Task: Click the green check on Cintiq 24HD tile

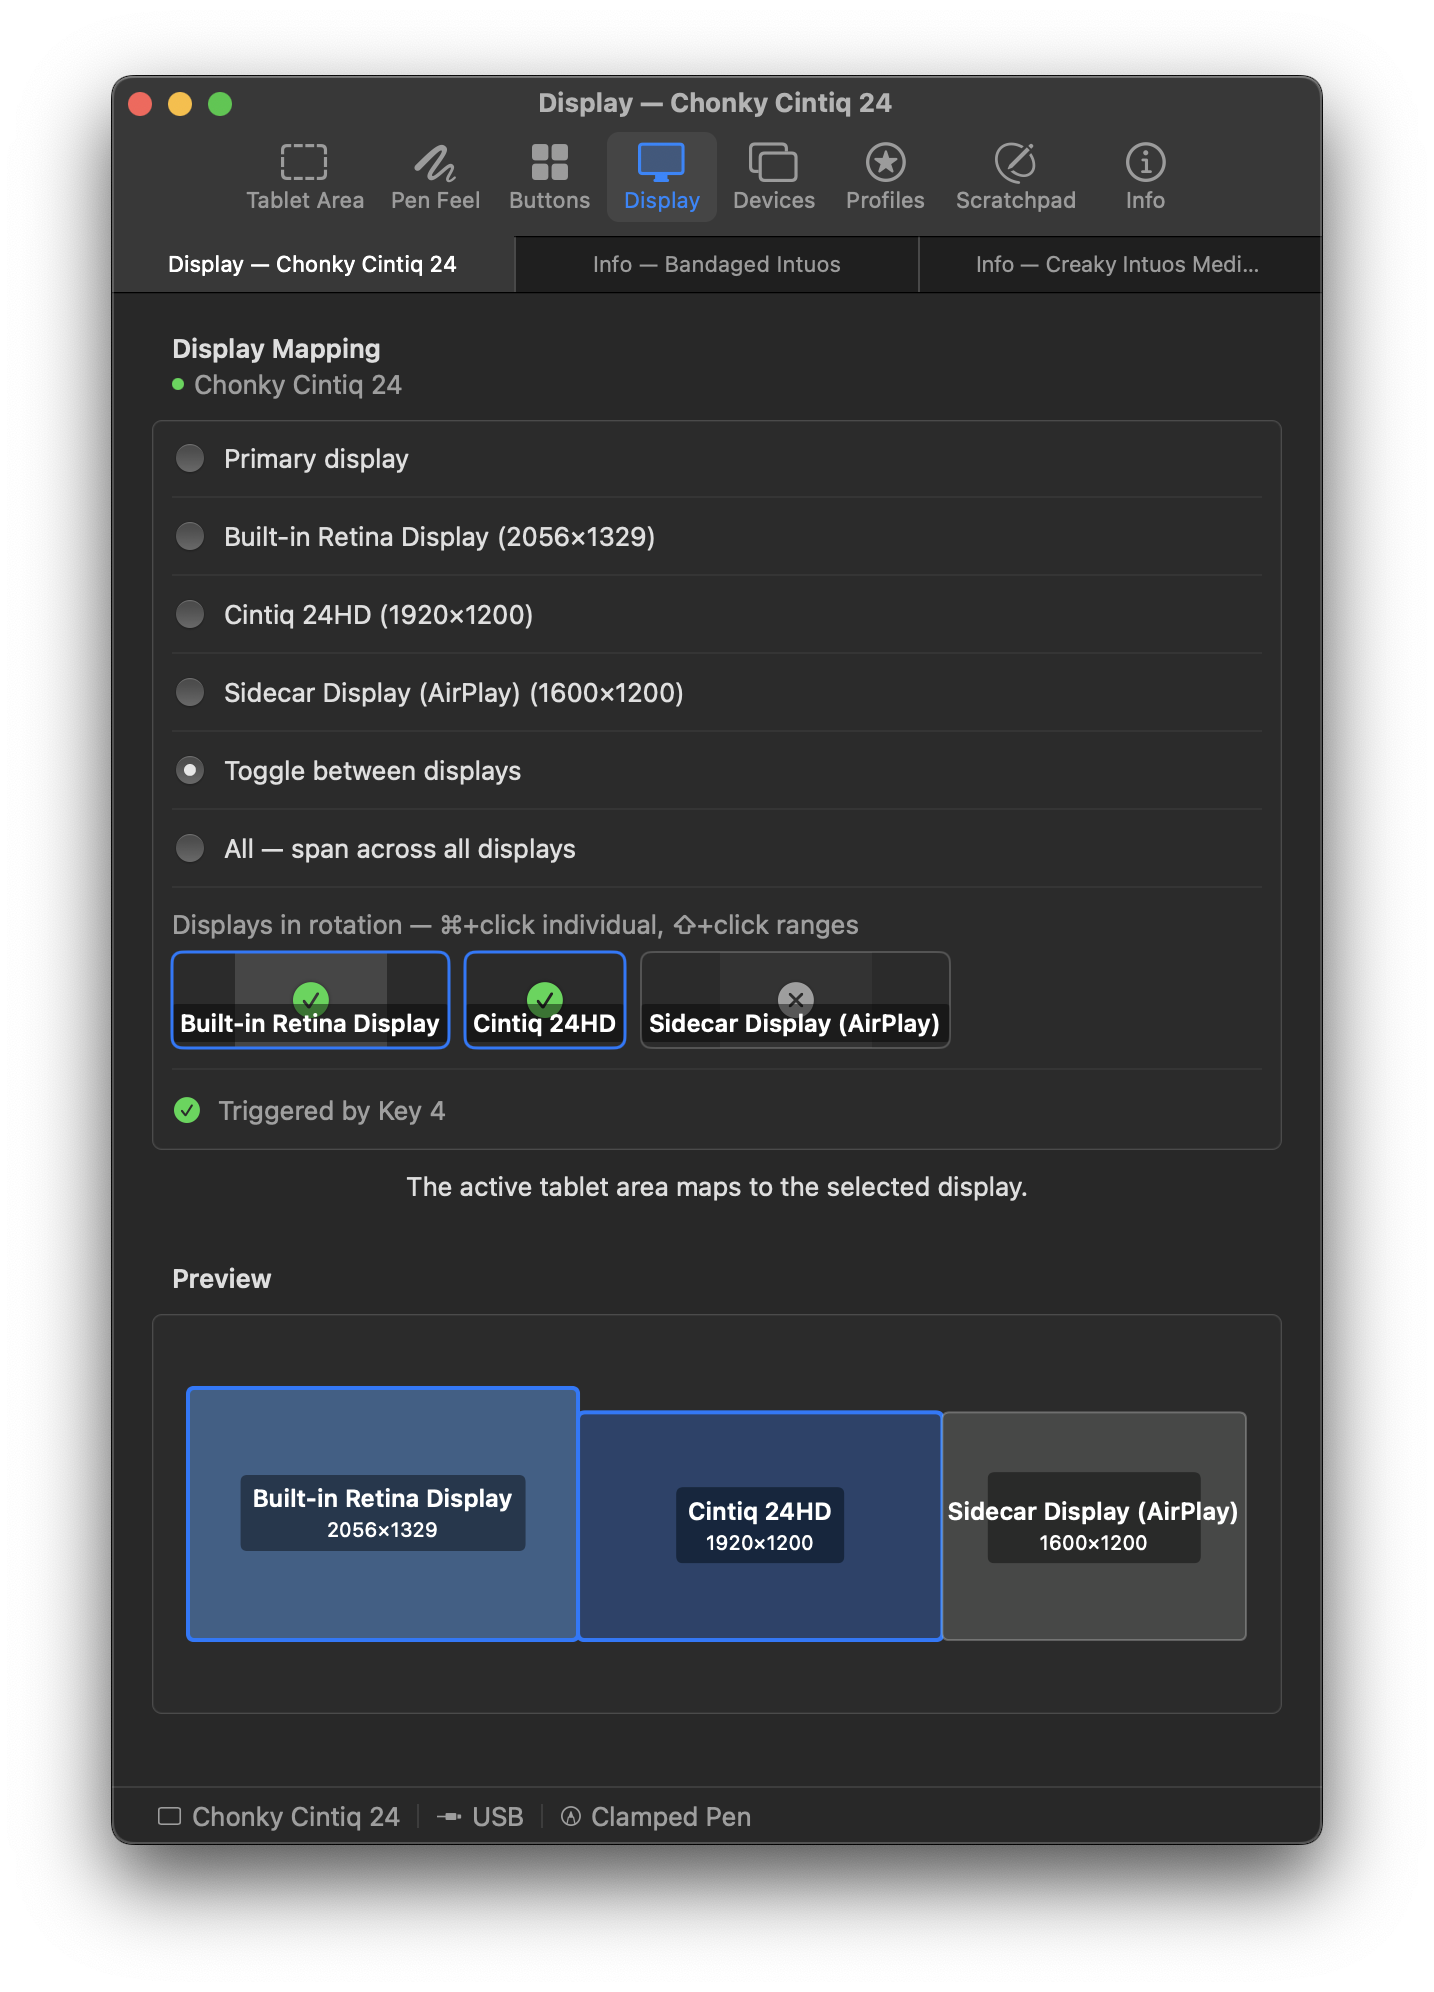Action: click(x=545, y=998)
